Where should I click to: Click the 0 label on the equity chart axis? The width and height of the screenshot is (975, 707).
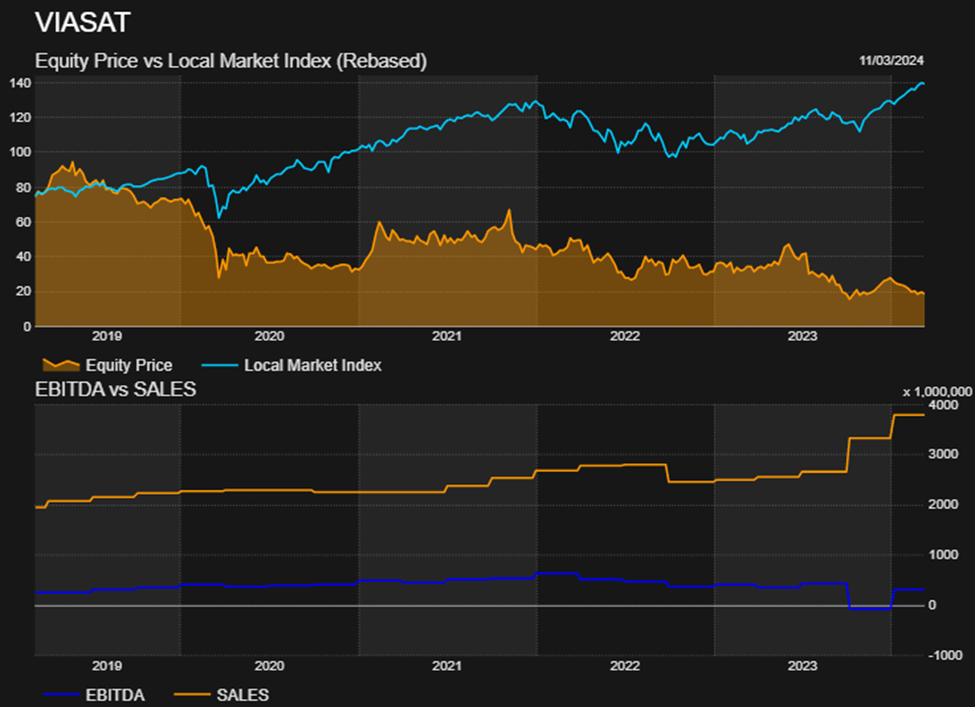[x=27, y=326]
